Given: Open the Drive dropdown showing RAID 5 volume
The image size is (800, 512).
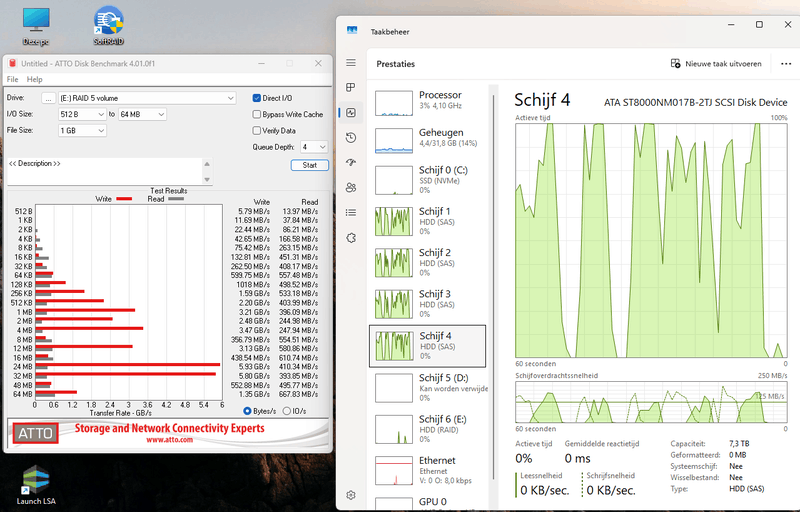Looking at the screenshot, I should point(147,98).
